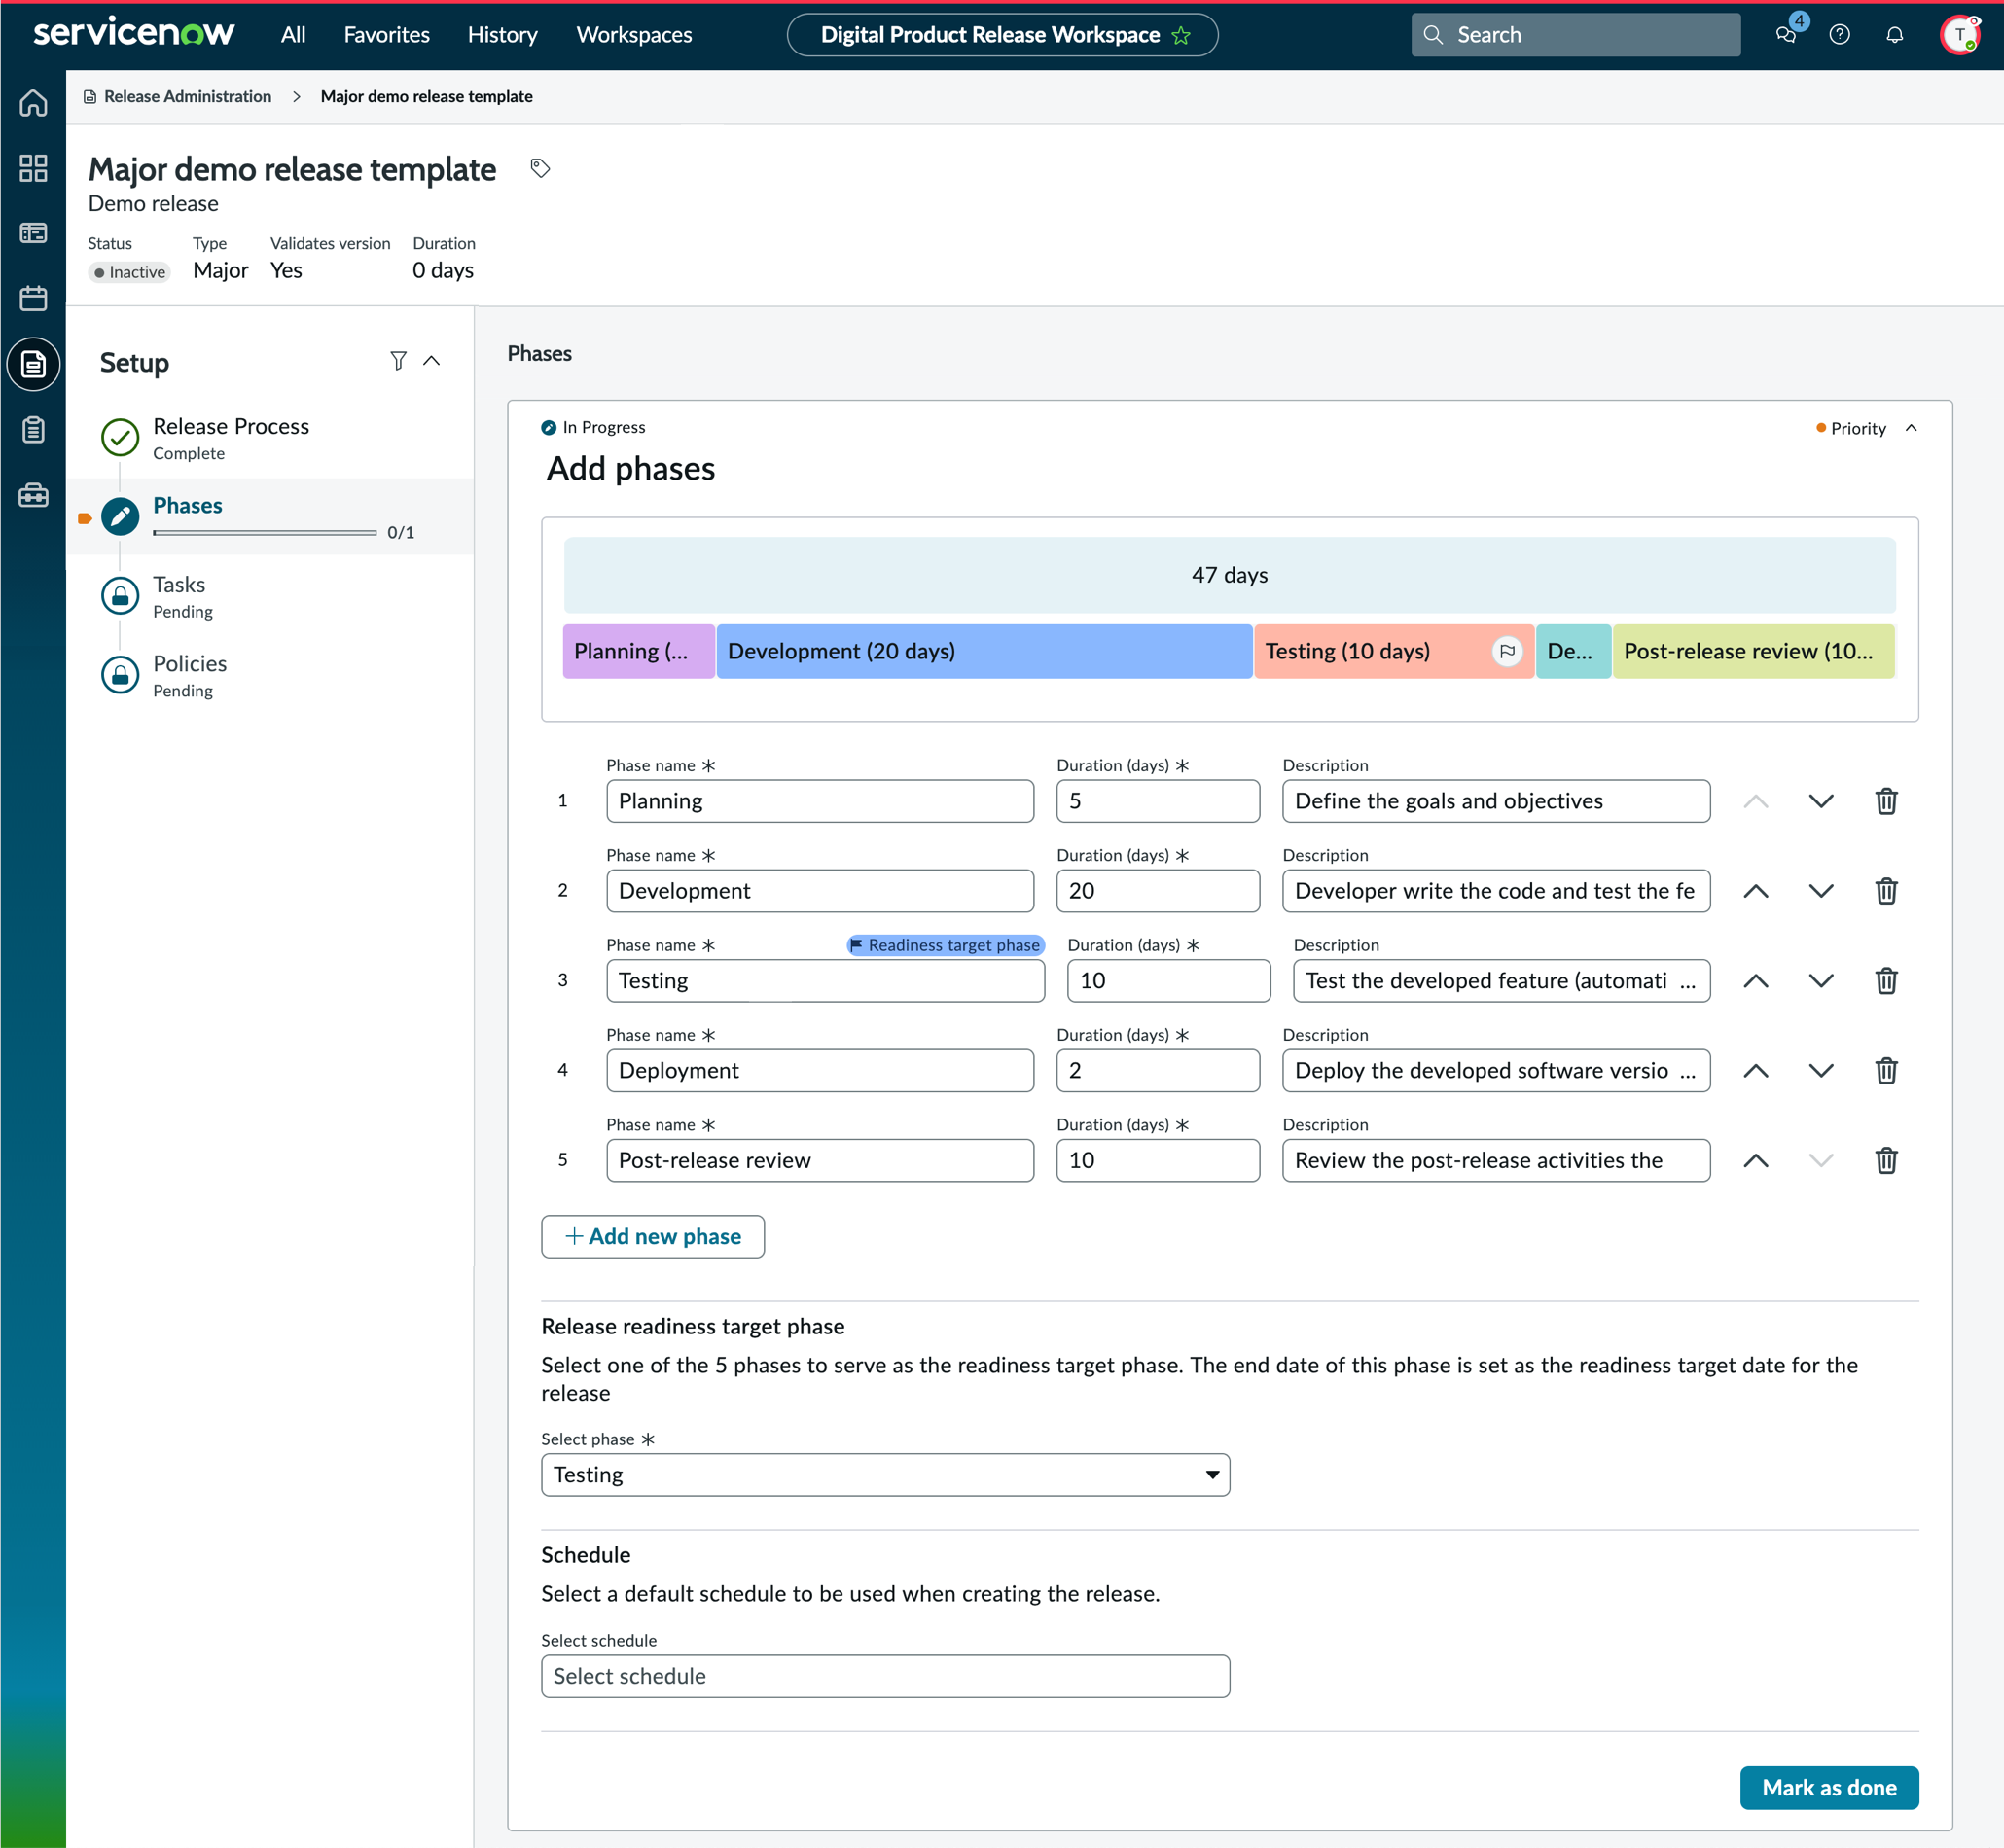Click the Testing phase description field
2004x1848 pixels.
click(1501, 981)
